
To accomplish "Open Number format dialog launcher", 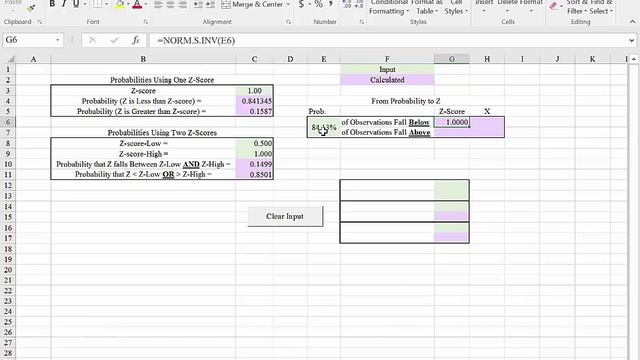I will click(x=362, y=22).
